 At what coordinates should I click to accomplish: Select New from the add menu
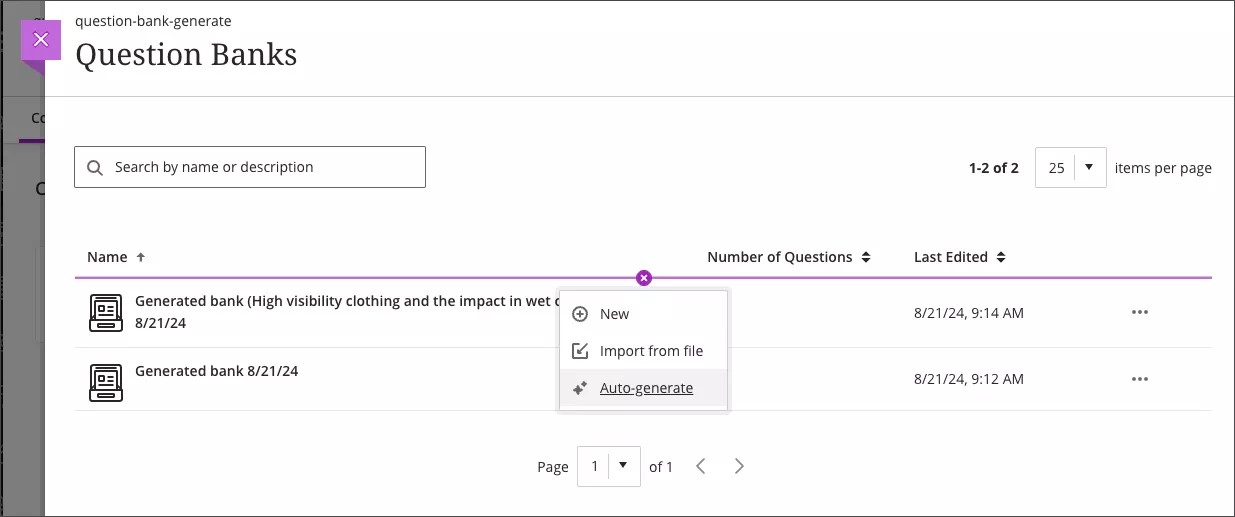point(614,314)
